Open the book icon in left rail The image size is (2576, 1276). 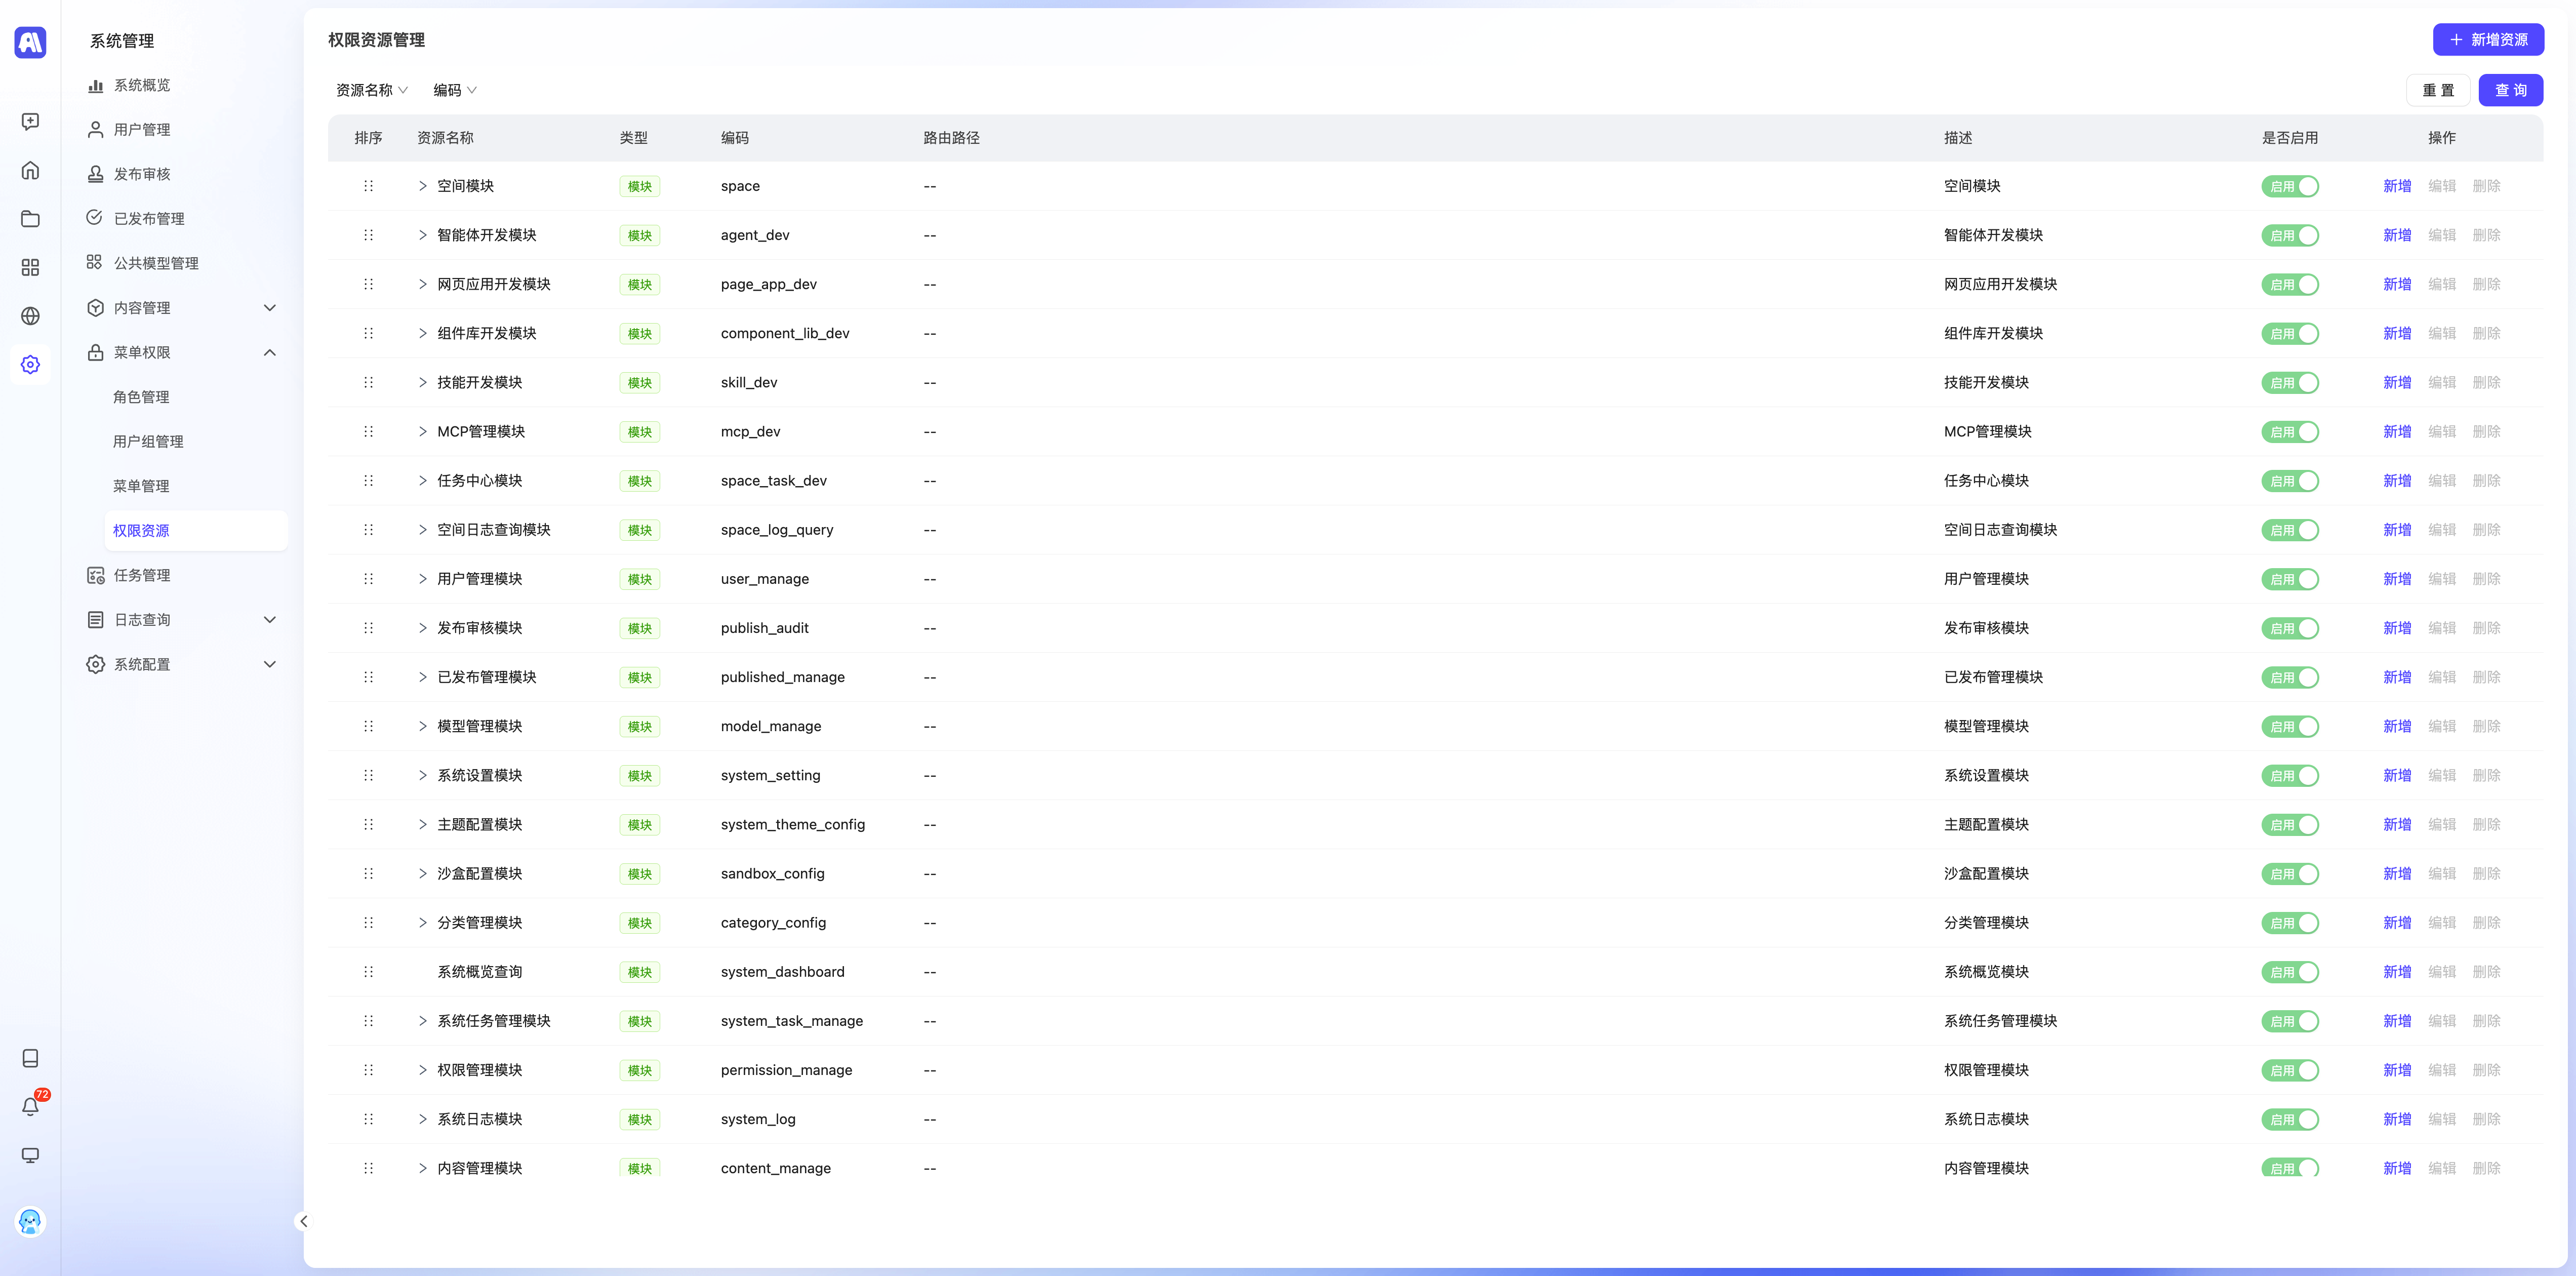coord(30,1058)
